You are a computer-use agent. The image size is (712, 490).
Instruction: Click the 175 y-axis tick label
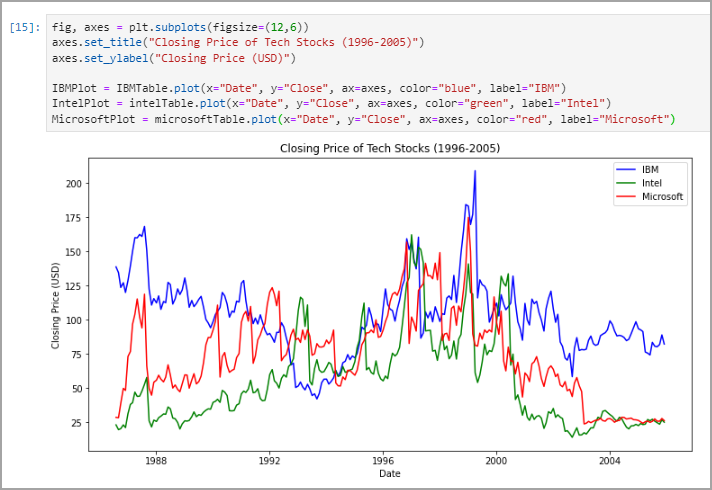coord(74,218)
